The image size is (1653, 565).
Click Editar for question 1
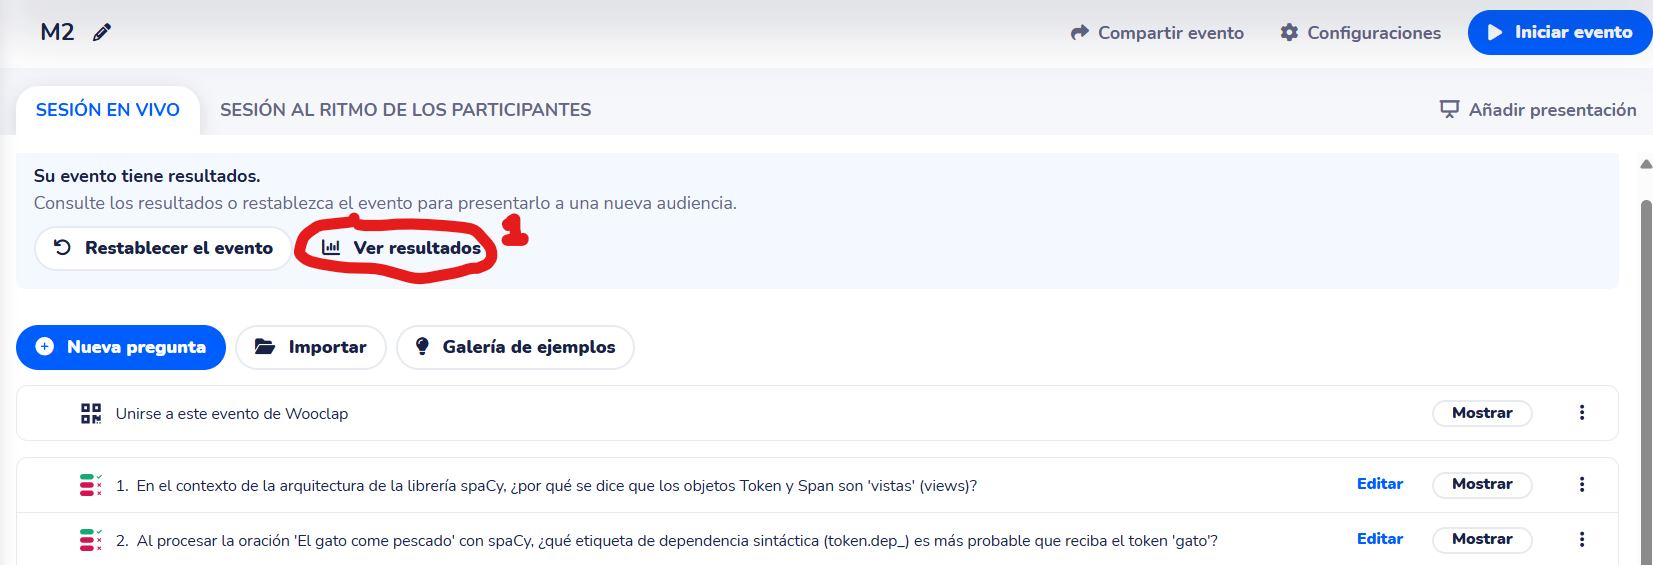point(1380,484)
